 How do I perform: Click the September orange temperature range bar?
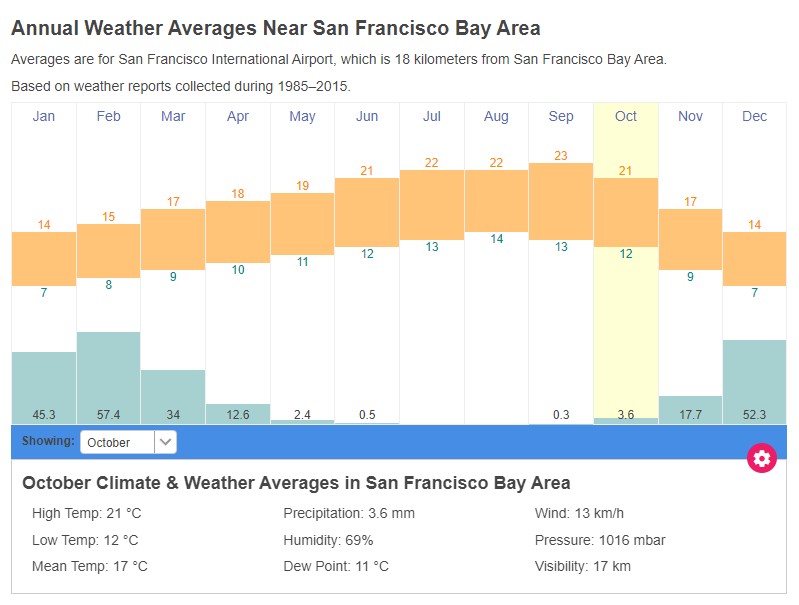[x=561, y=201]
